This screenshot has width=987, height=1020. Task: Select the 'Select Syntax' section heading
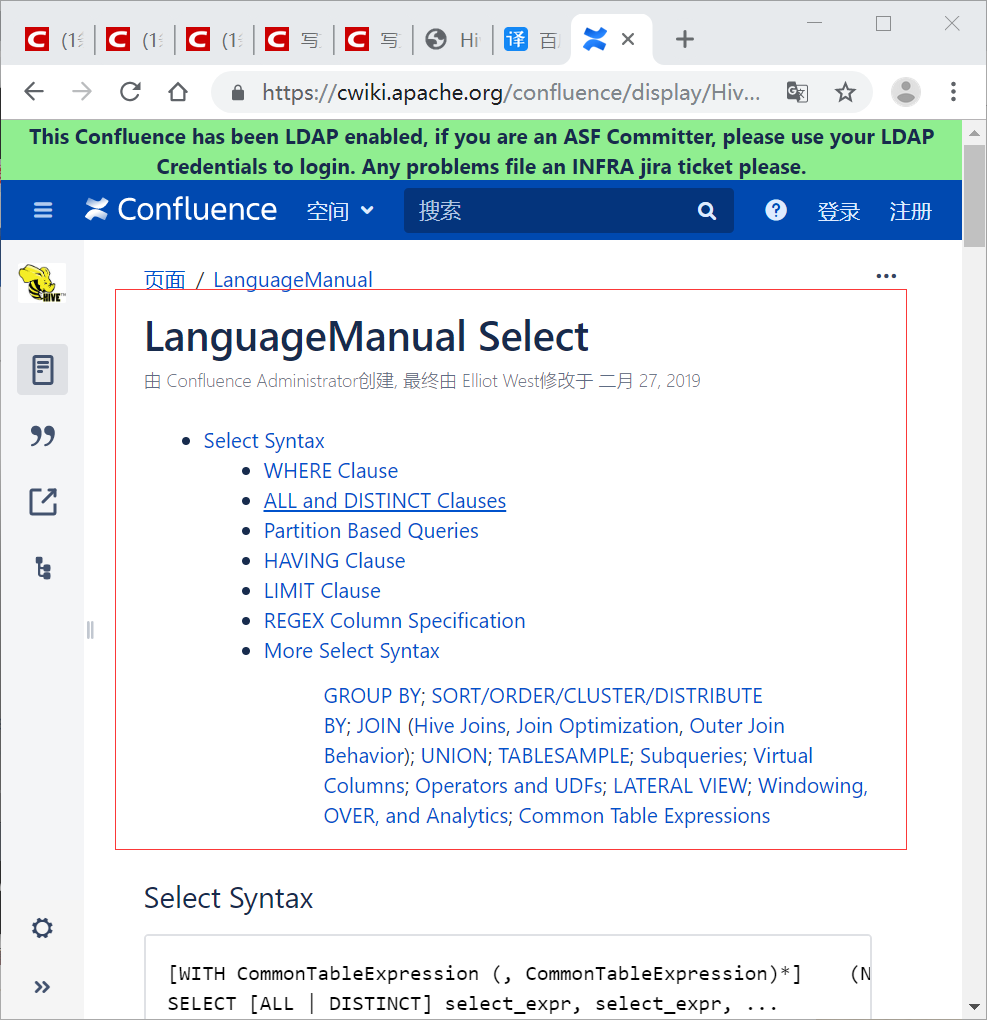tap(228, 898)
